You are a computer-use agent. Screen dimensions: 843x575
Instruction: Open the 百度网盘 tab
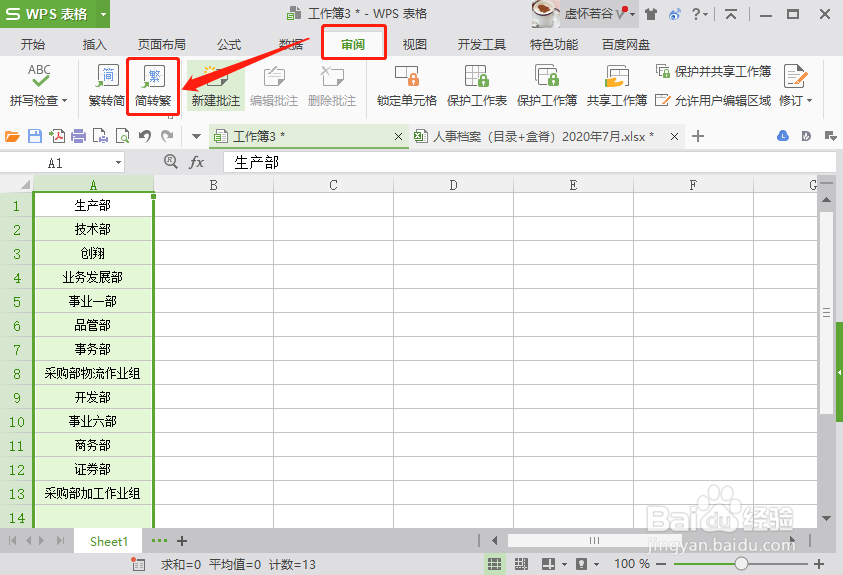click(626, 45)
